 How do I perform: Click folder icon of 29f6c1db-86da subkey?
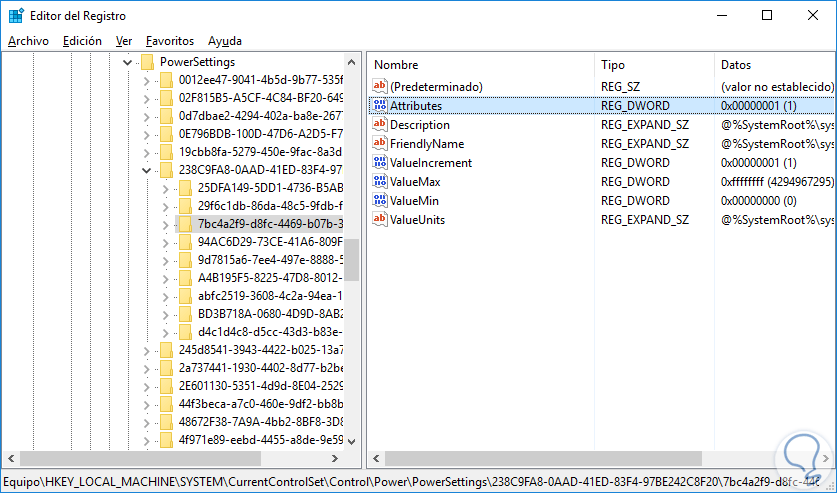(185, 206)
